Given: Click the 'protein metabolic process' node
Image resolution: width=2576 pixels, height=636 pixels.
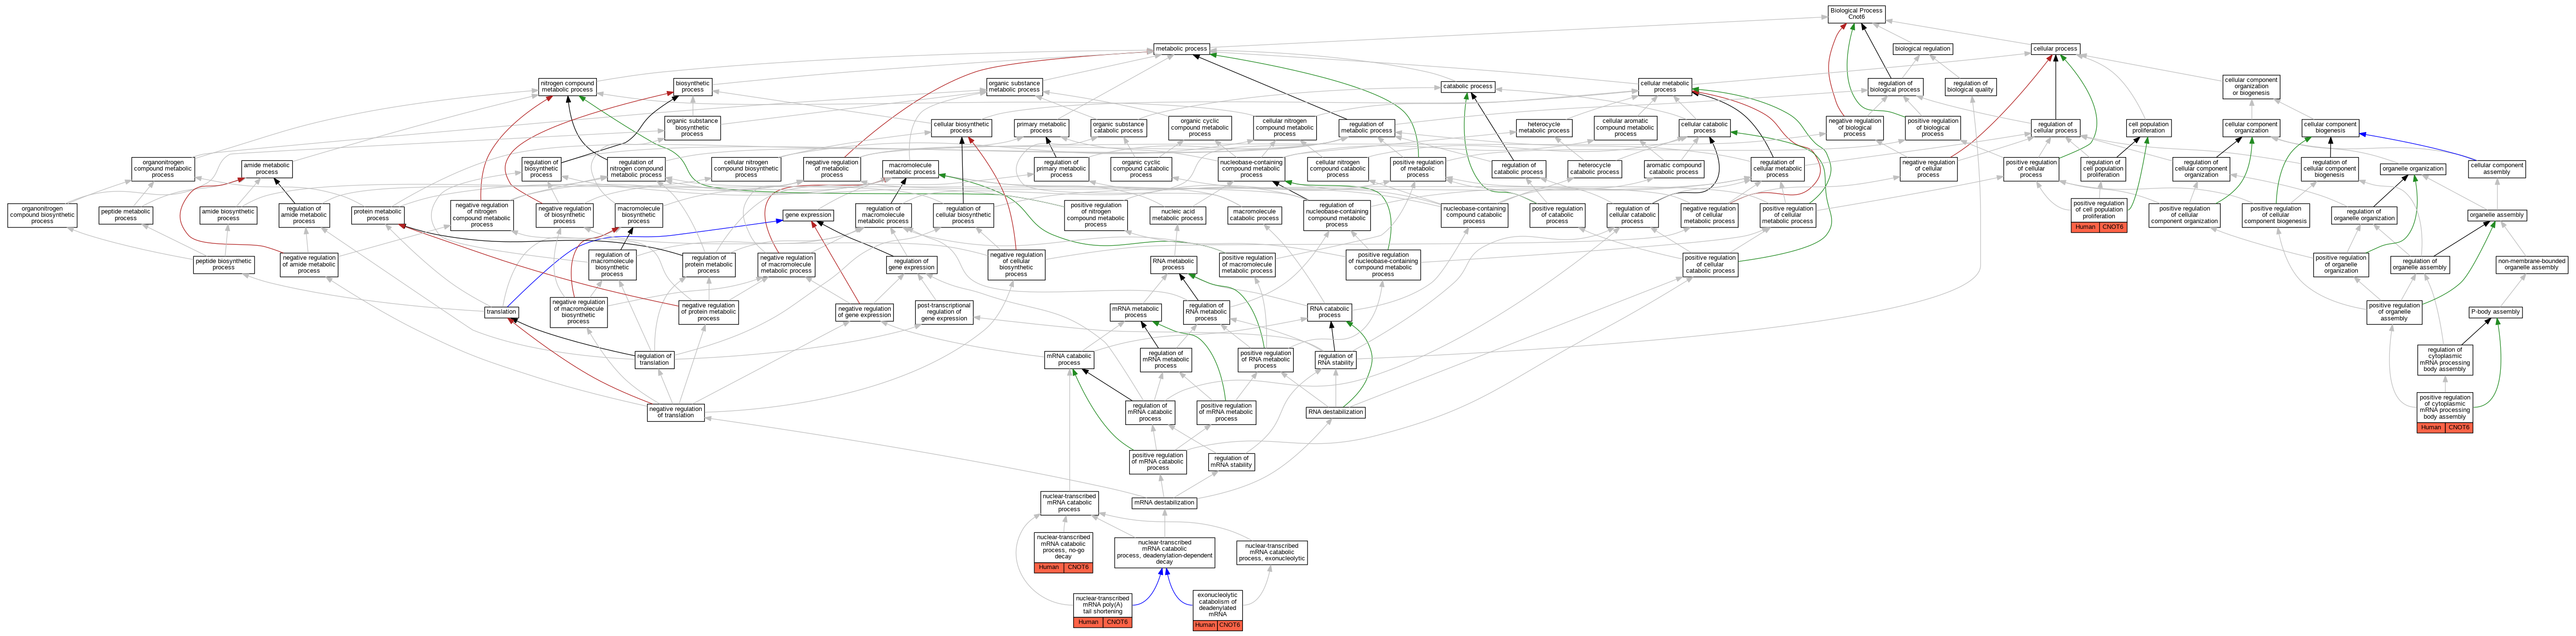Looking at the screenshot, I should click(377, 215).
